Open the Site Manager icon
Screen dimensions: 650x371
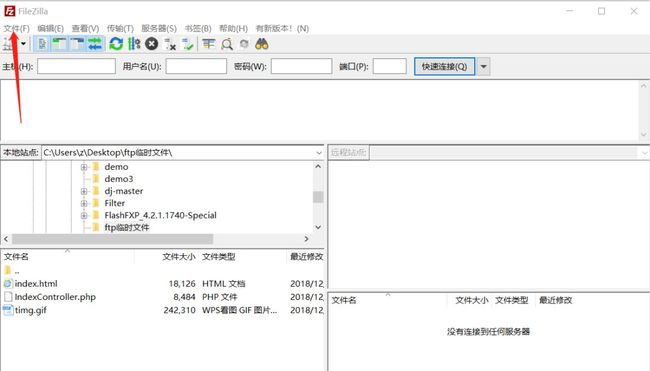[8, 44]
